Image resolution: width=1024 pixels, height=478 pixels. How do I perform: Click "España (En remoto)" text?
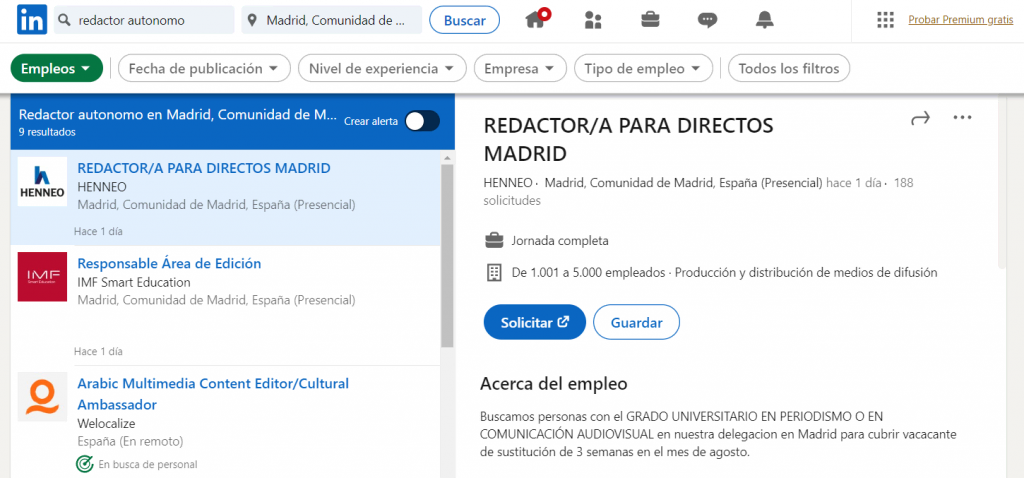point(130,441)
